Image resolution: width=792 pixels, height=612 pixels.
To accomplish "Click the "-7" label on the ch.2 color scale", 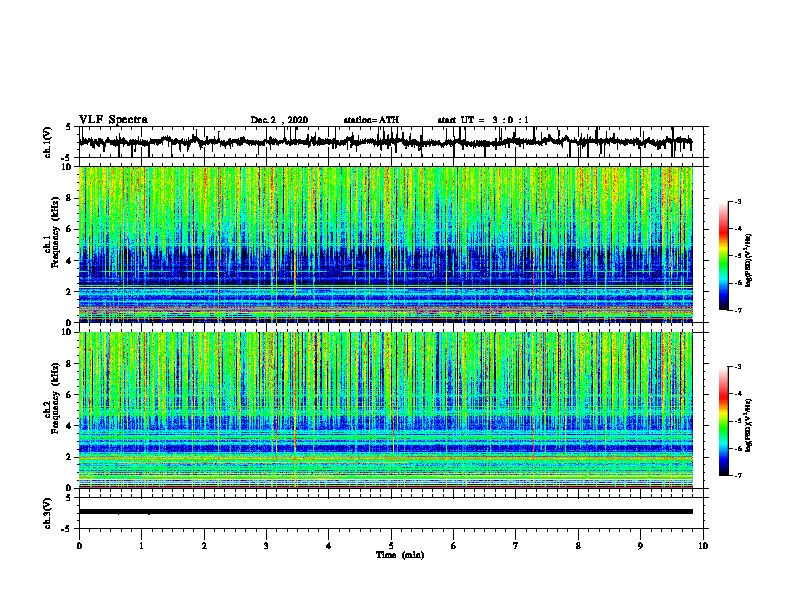I will (x=738, y=475).
